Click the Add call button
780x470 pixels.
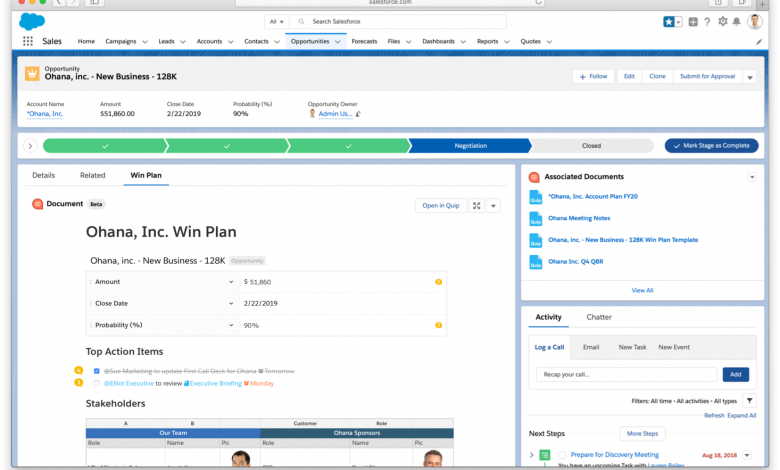click(736, 375)
